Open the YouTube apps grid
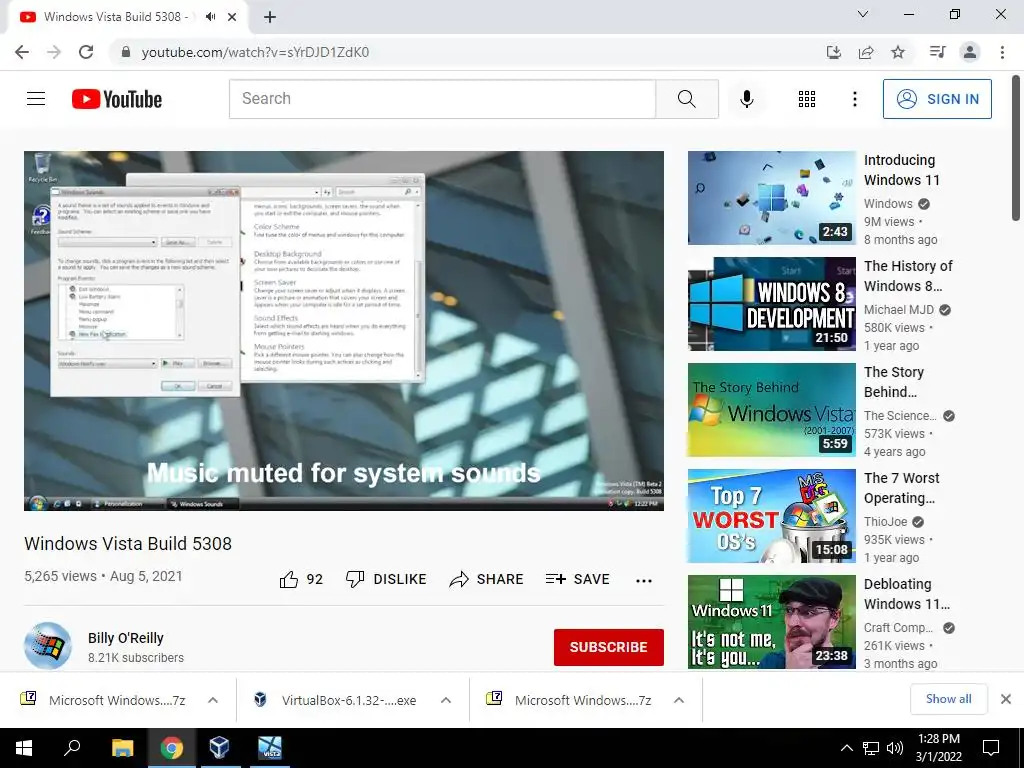 [807, 99]
